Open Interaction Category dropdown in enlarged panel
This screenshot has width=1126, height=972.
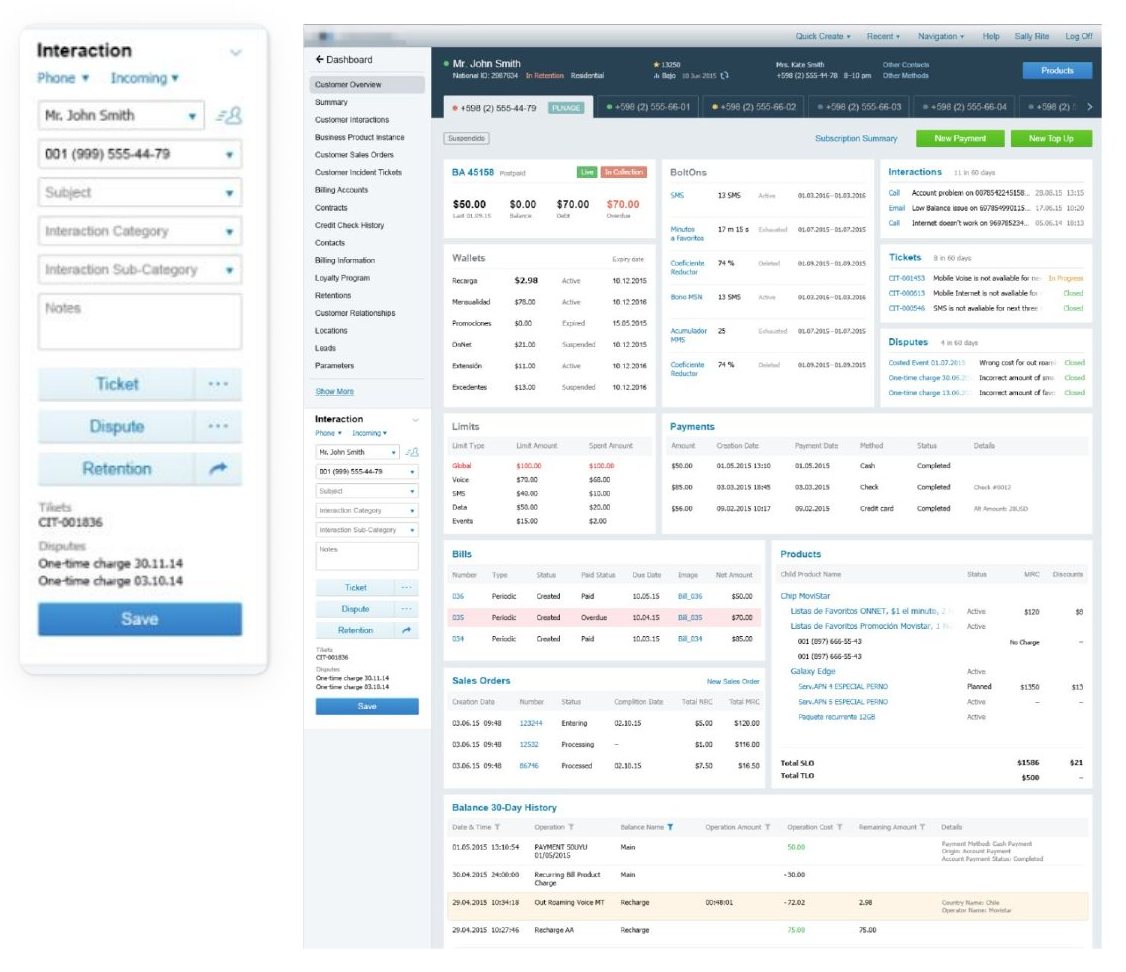pyautogui.click(x=139, y=231)
